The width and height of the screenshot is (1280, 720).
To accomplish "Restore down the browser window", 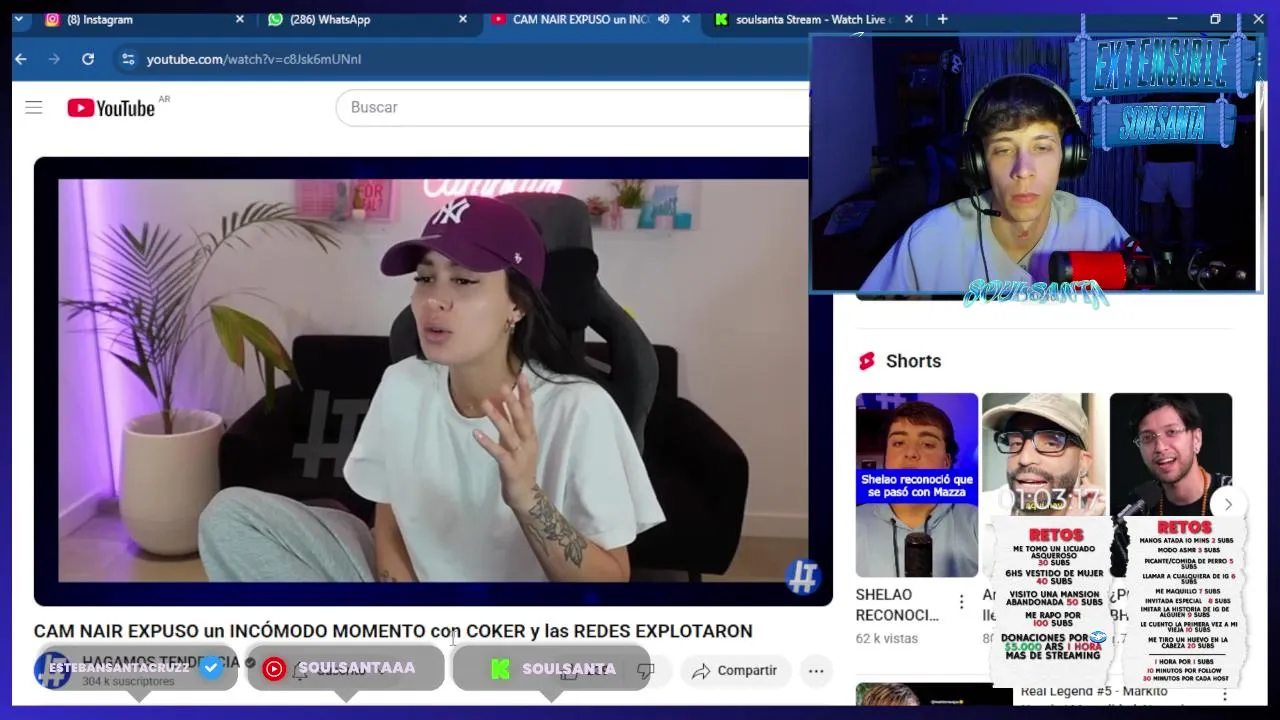I will 1215,19.
